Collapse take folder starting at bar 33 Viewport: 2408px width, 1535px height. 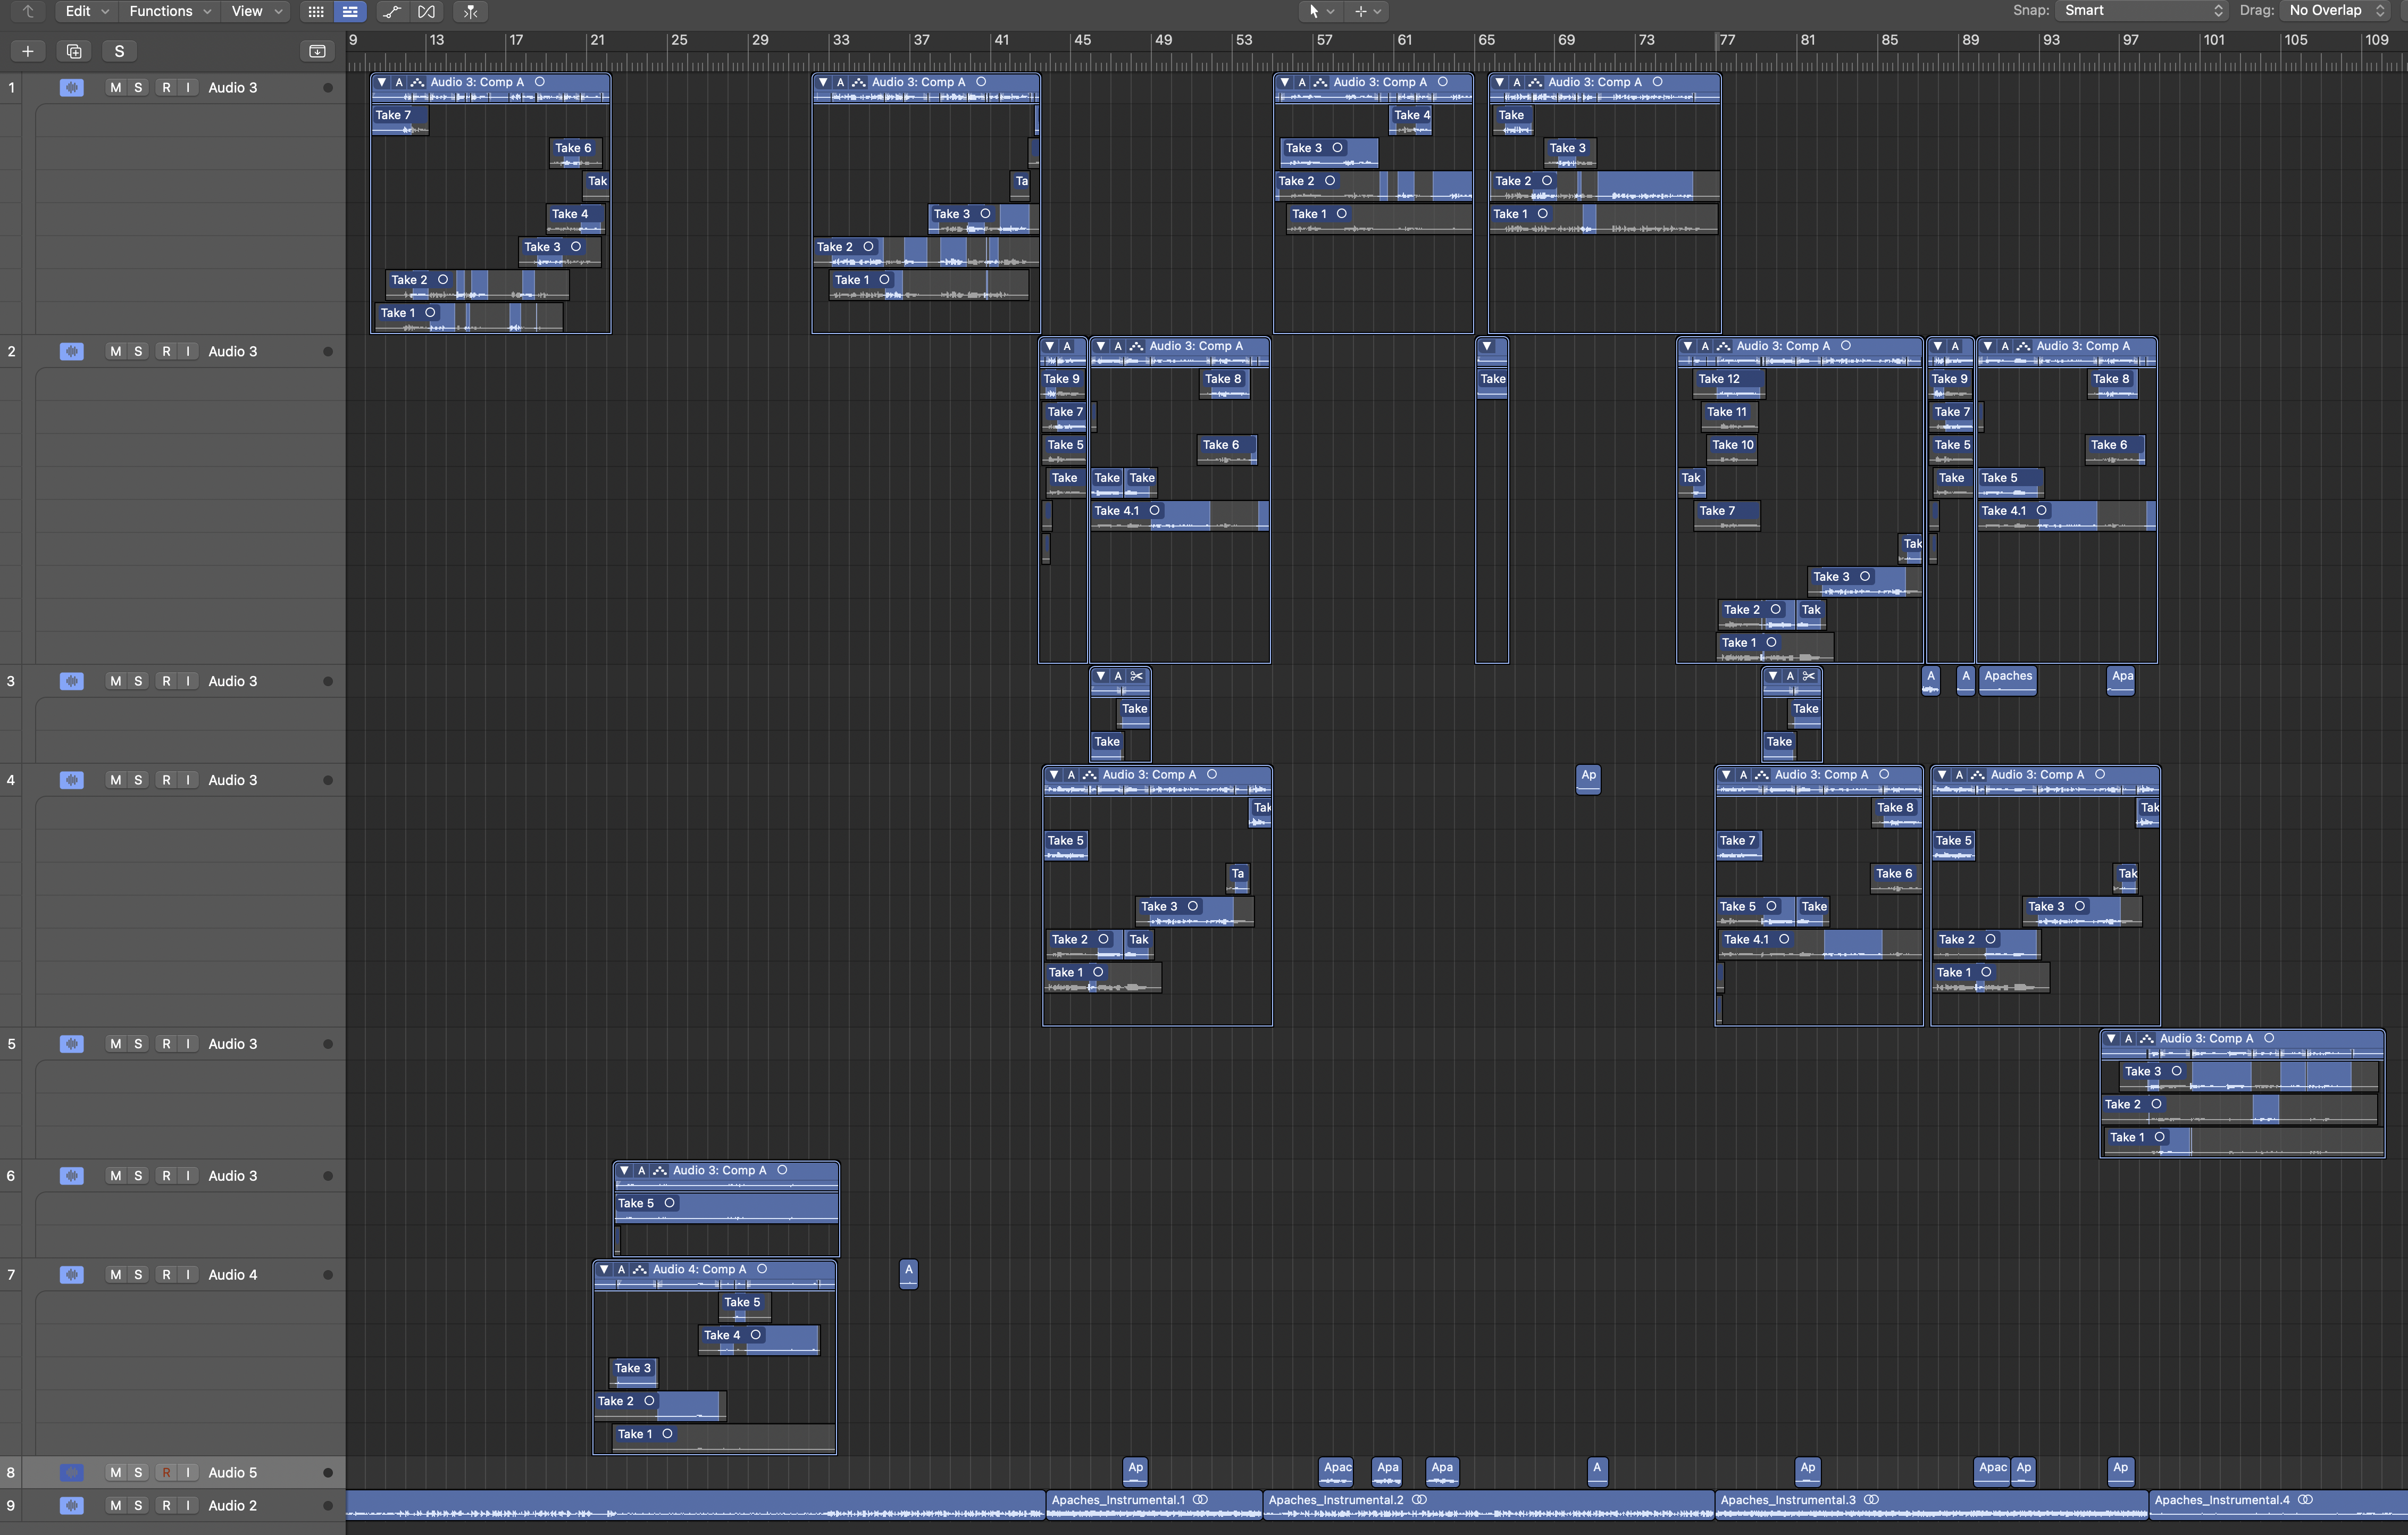pos(823,82)
